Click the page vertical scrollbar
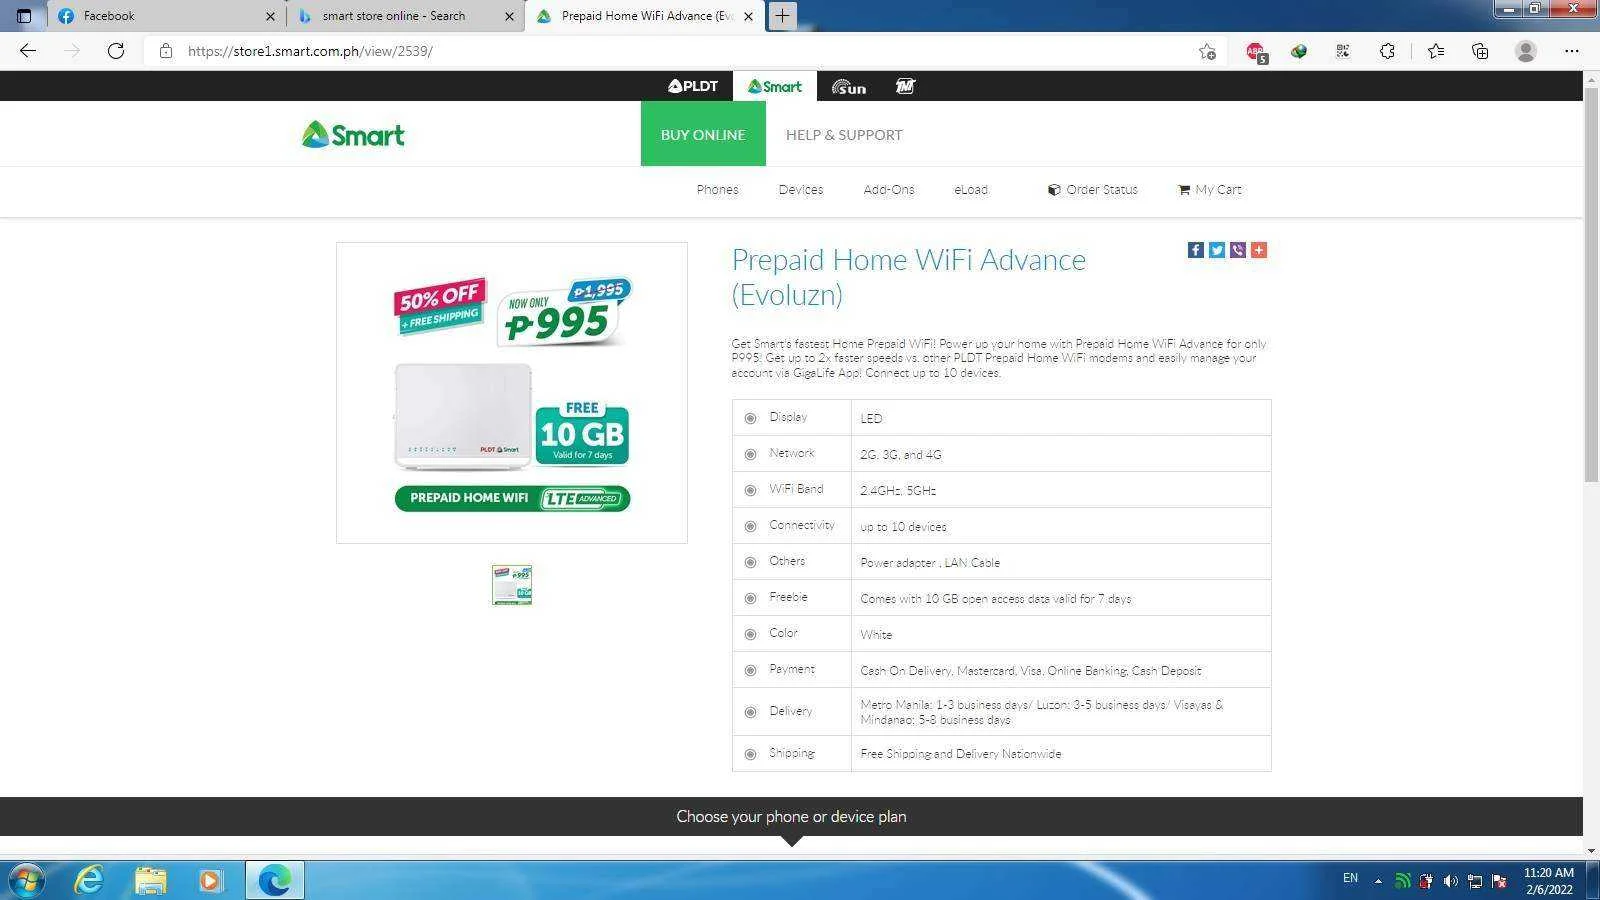 pos(1591,285)
